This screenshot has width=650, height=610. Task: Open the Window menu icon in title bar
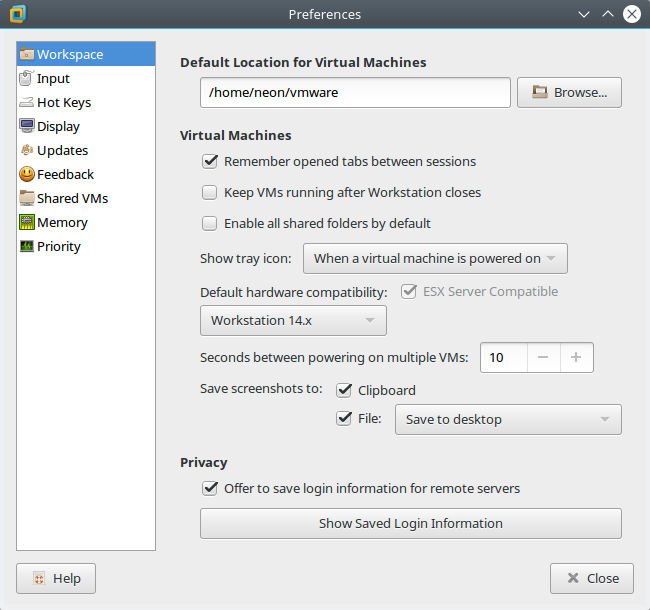pos(16,15)
